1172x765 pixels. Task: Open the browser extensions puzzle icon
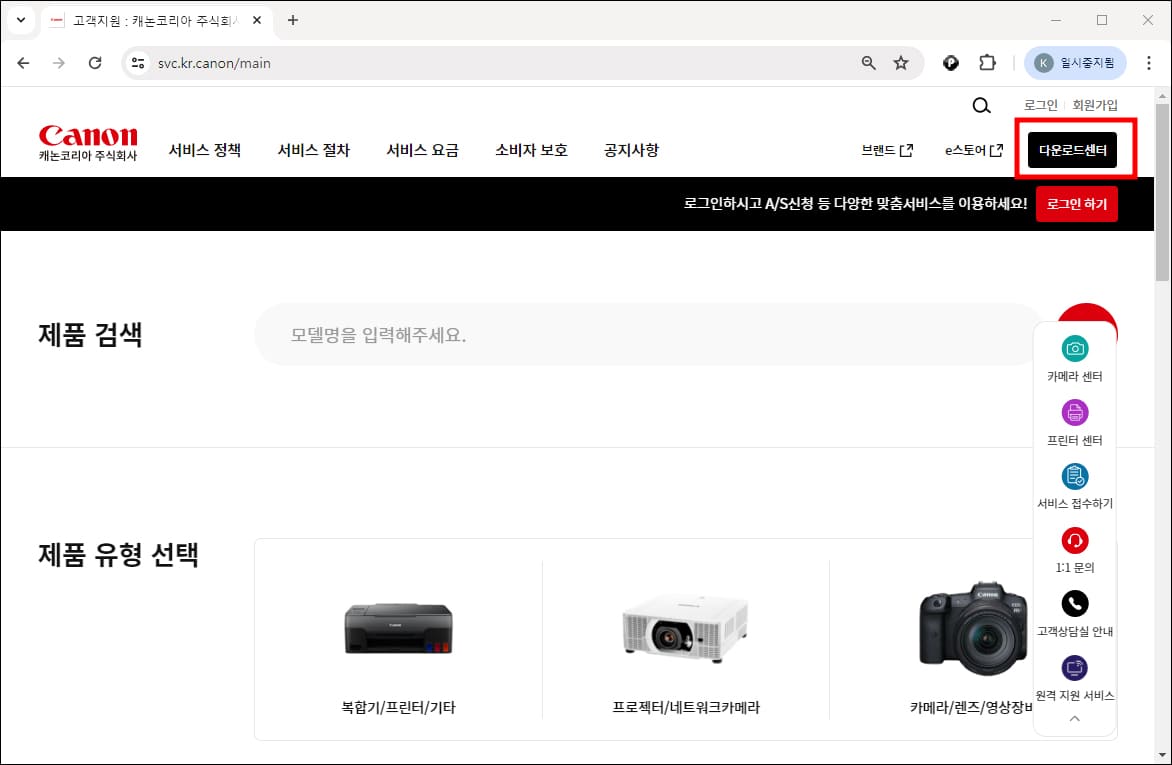click(988, 62)
